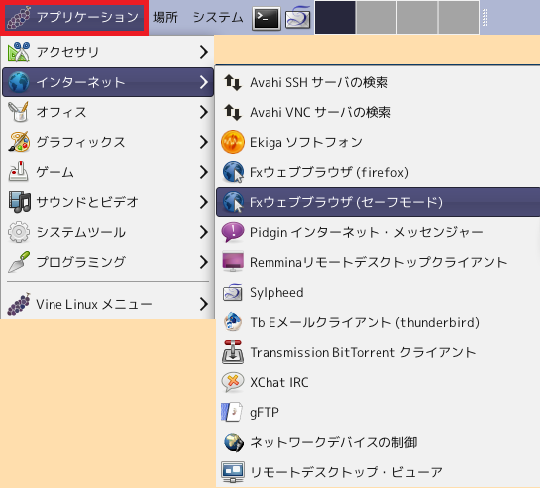
Task: Open the システム menu
Action: (218, 17)
